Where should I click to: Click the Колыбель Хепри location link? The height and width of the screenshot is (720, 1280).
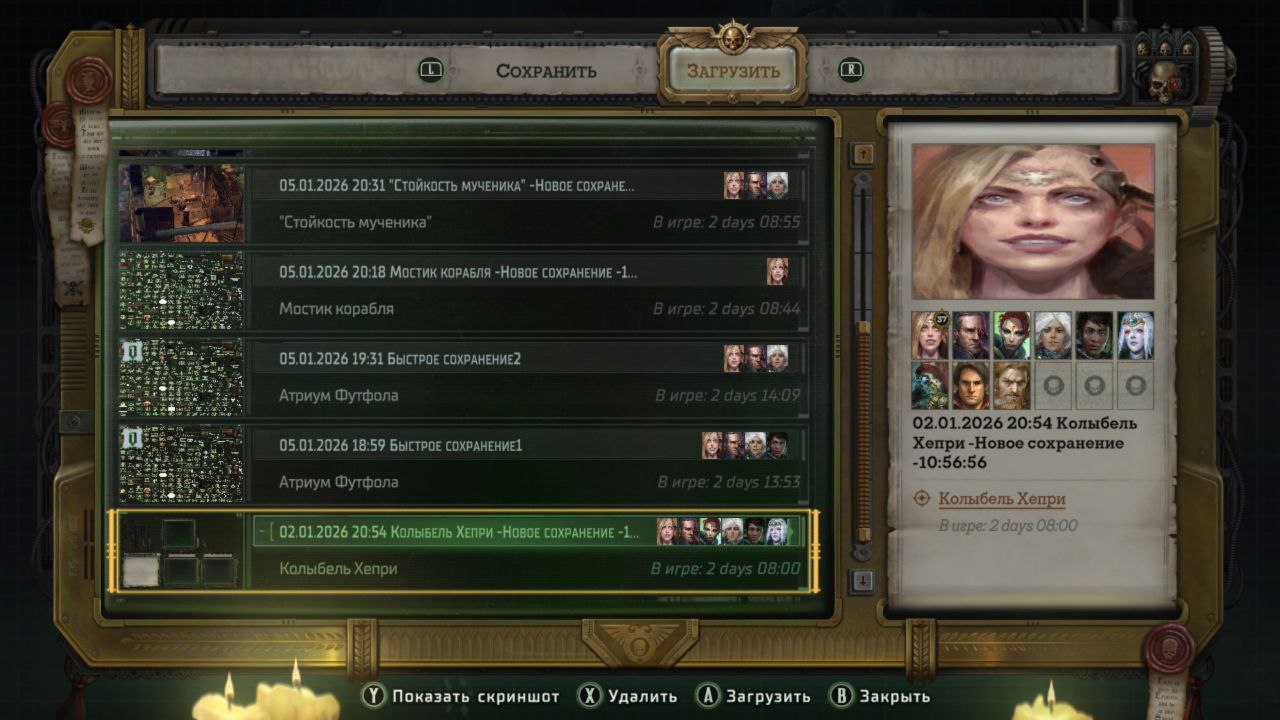point(1002,499)
